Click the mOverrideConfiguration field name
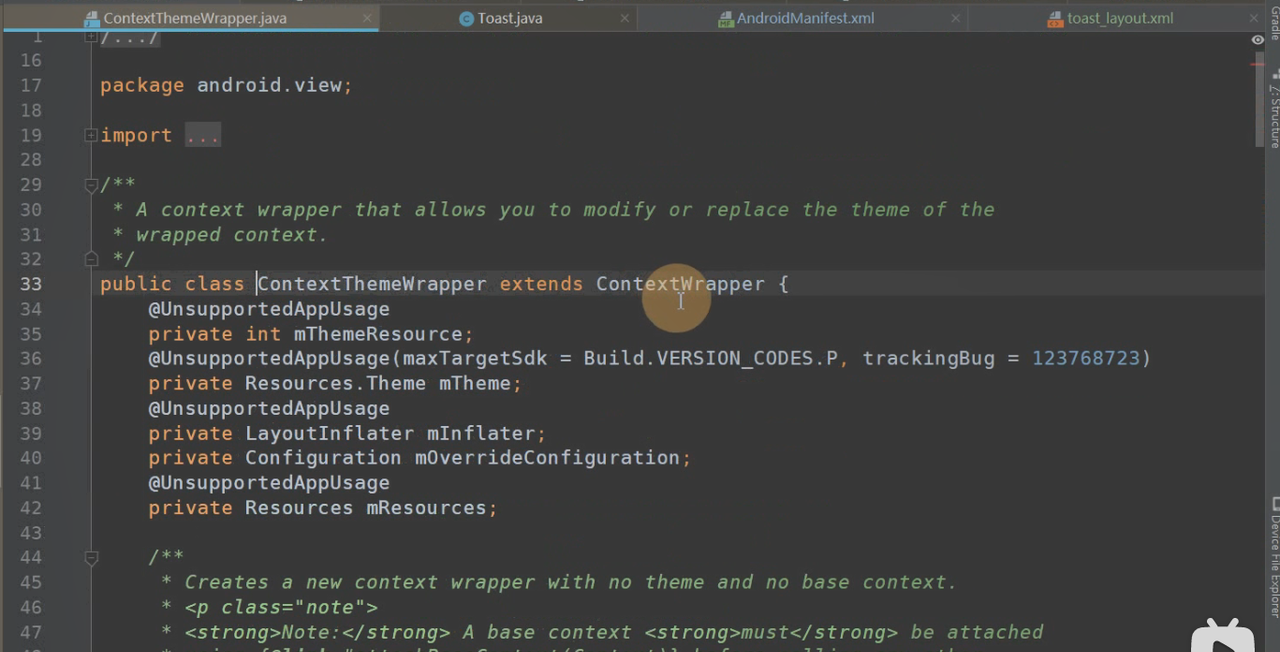This screenshot has height=652, width=1280. 547,458
